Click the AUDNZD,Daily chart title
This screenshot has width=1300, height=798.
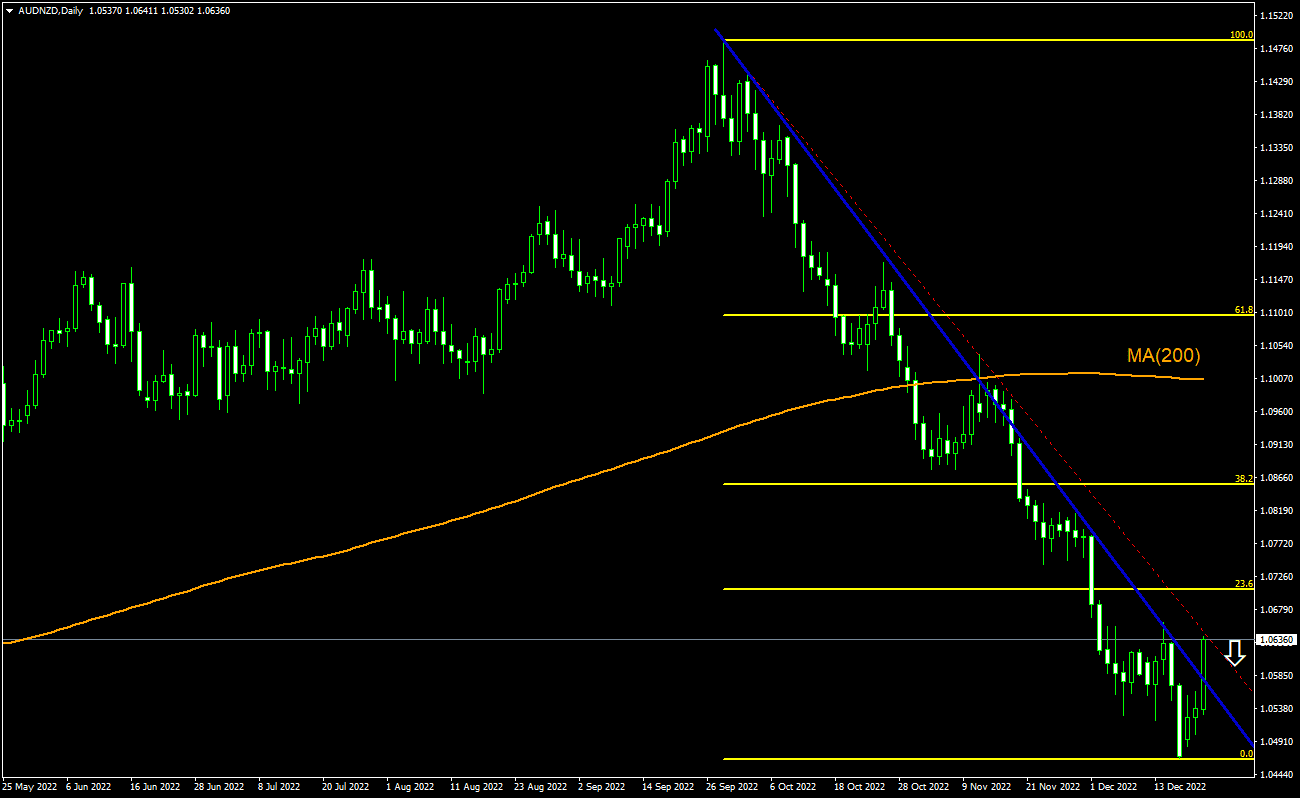tap(53, 12)
